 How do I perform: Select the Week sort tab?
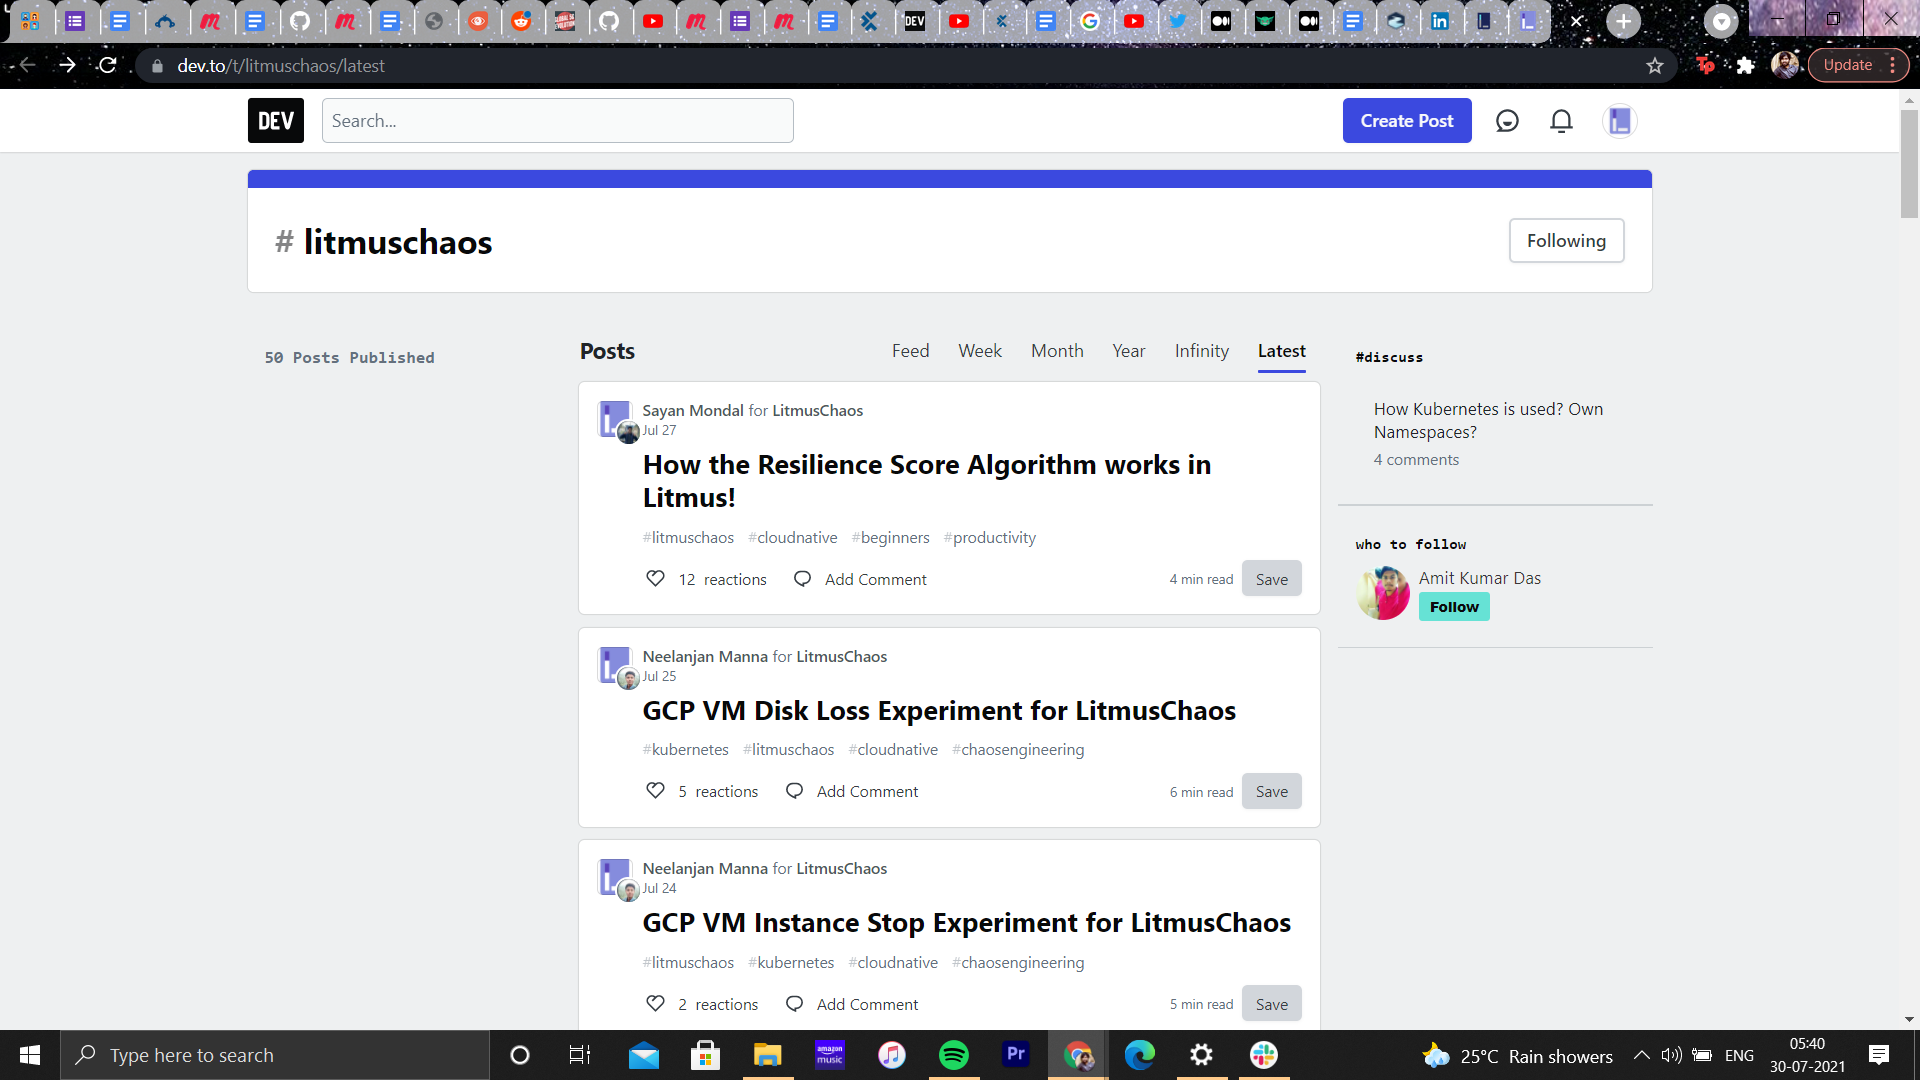click(980, 351)
